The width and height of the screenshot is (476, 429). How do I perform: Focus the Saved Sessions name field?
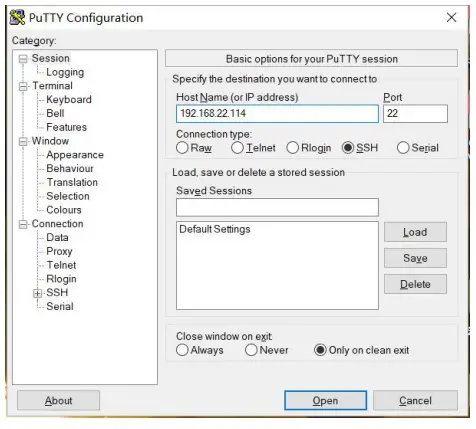click(277, 207)
